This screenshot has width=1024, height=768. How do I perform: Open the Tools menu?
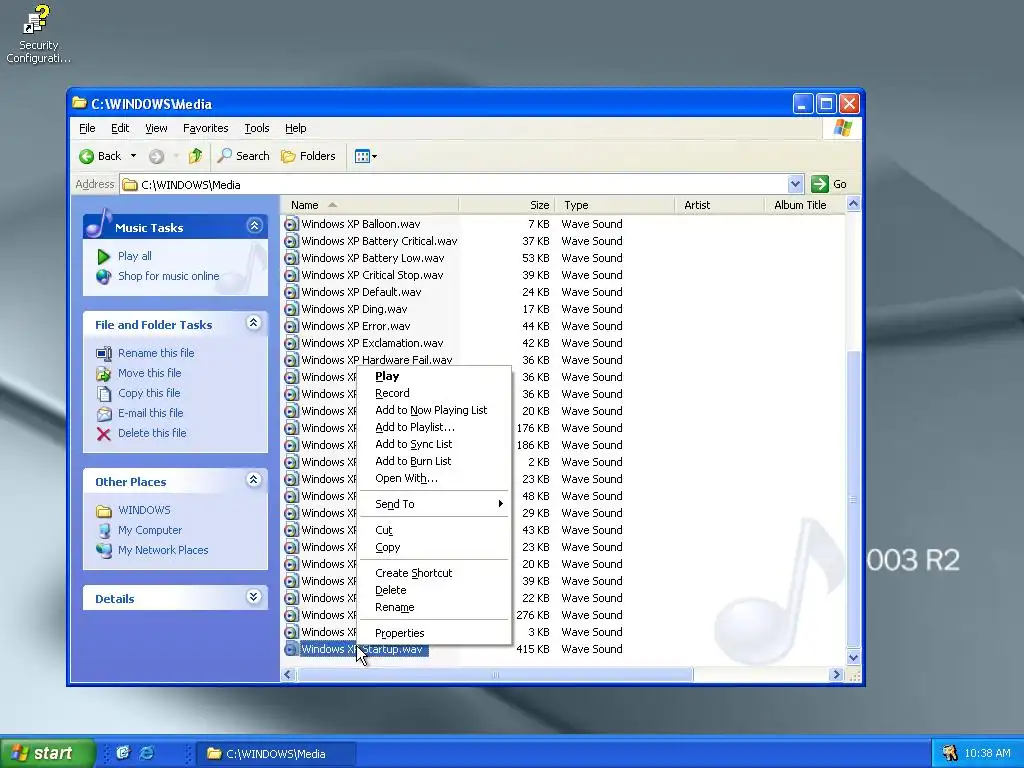coord(257,128)
